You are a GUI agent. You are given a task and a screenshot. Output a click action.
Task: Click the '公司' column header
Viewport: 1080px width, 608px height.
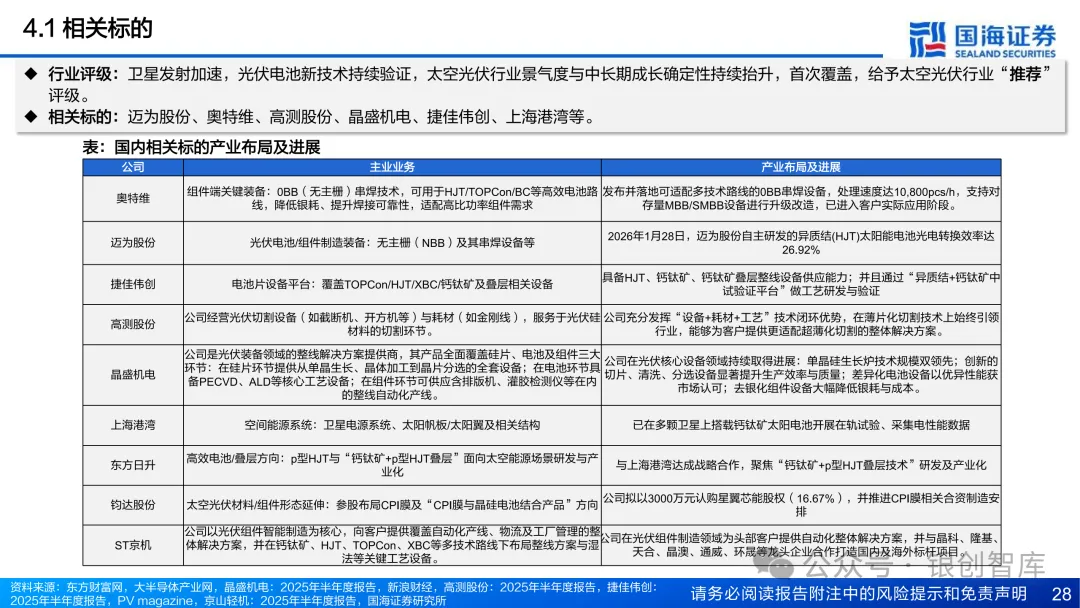[x=133, y=167]
